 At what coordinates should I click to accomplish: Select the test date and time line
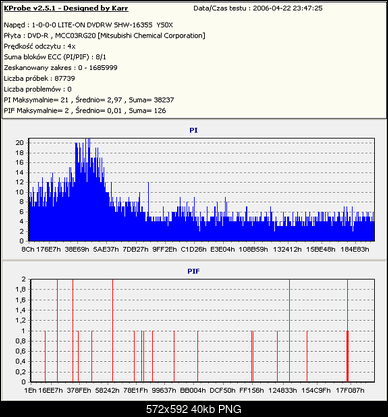pyautogui.click(x=258, y=8)
